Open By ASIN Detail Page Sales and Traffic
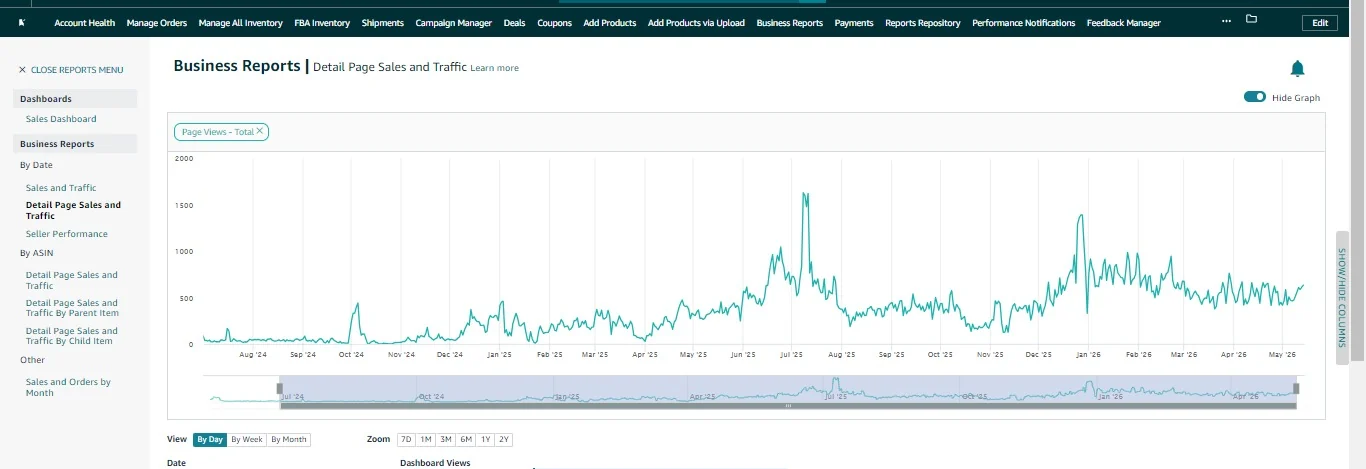 [72, 280]
